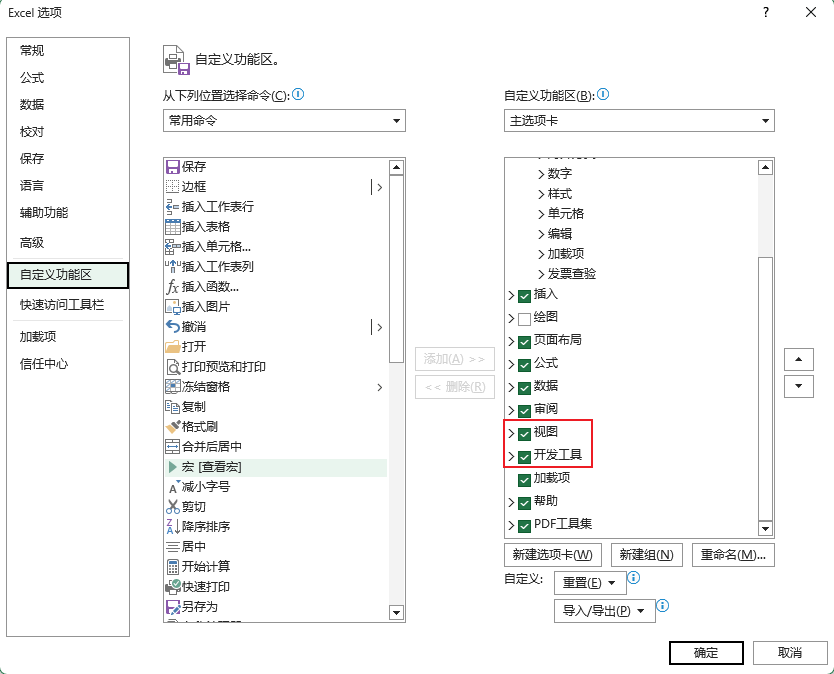The width and height of the screenshot is (834, 674).
Task: Select the 格式刷 format painter icon
Action: 172,427
